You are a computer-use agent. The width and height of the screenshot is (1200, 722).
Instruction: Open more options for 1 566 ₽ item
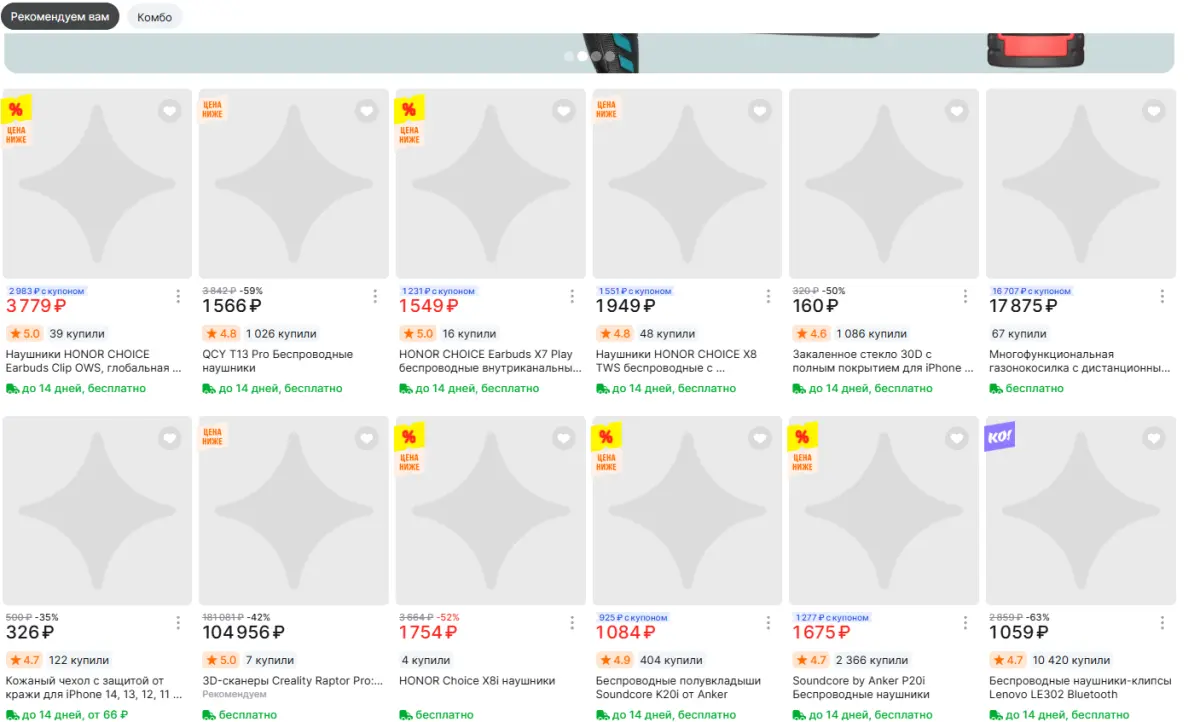coord(375,296)
